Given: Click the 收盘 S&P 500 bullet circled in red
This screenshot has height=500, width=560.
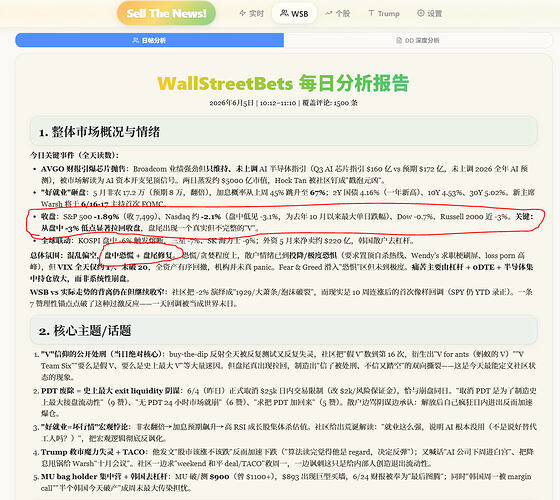Looking at the screenshot, I should pos(284,222).
